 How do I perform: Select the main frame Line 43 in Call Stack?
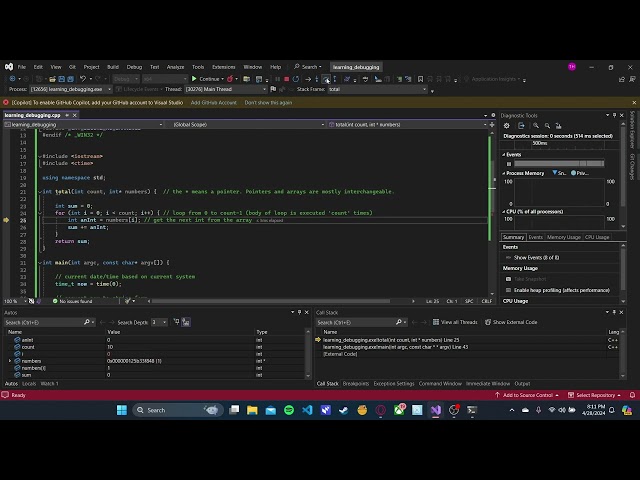pos(395,347)
